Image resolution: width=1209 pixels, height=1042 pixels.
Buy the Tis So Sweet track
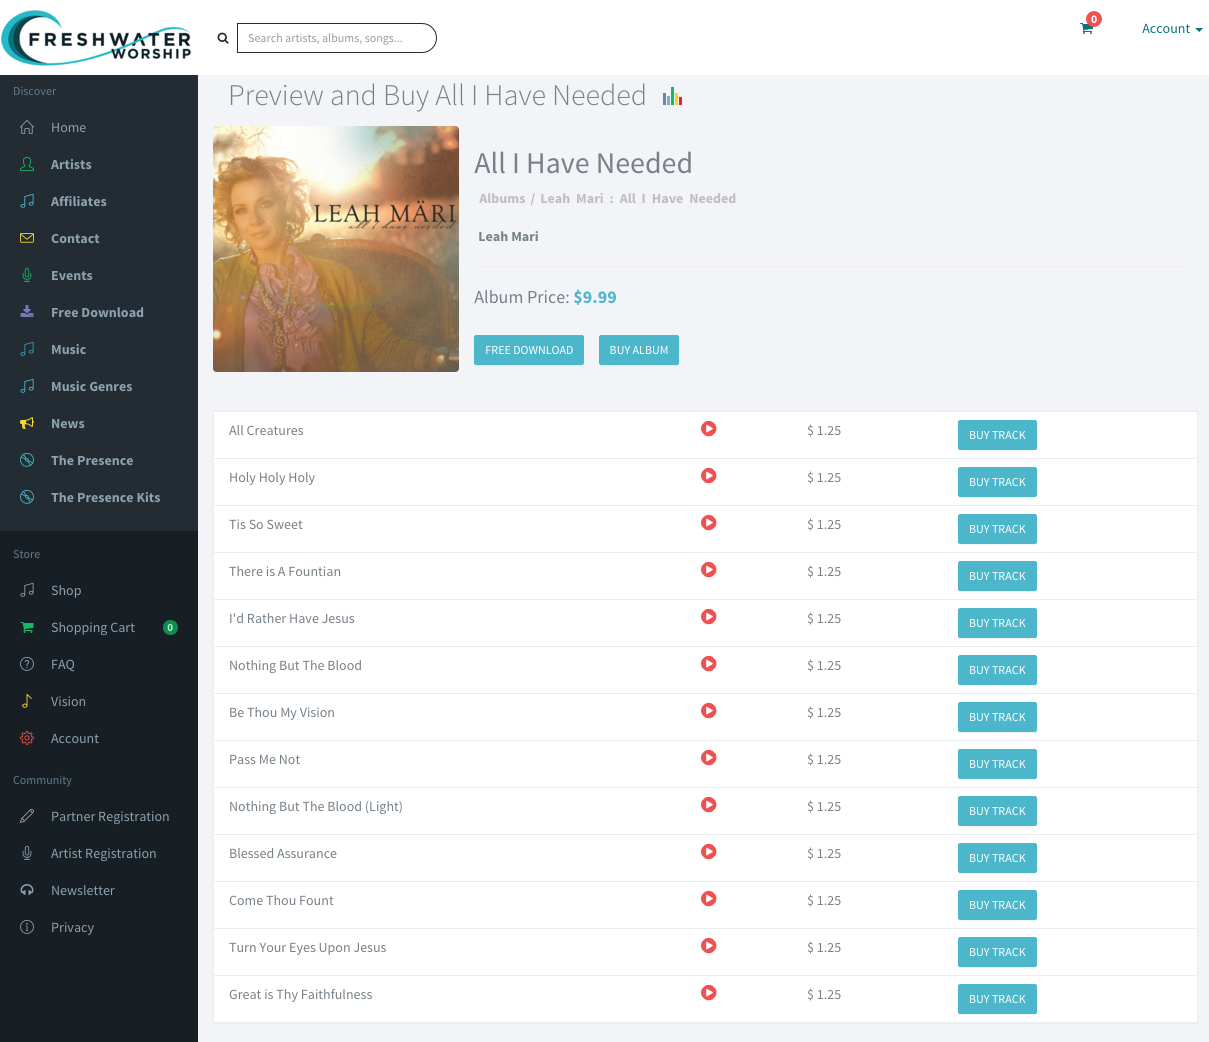click(x=997, y=529)
